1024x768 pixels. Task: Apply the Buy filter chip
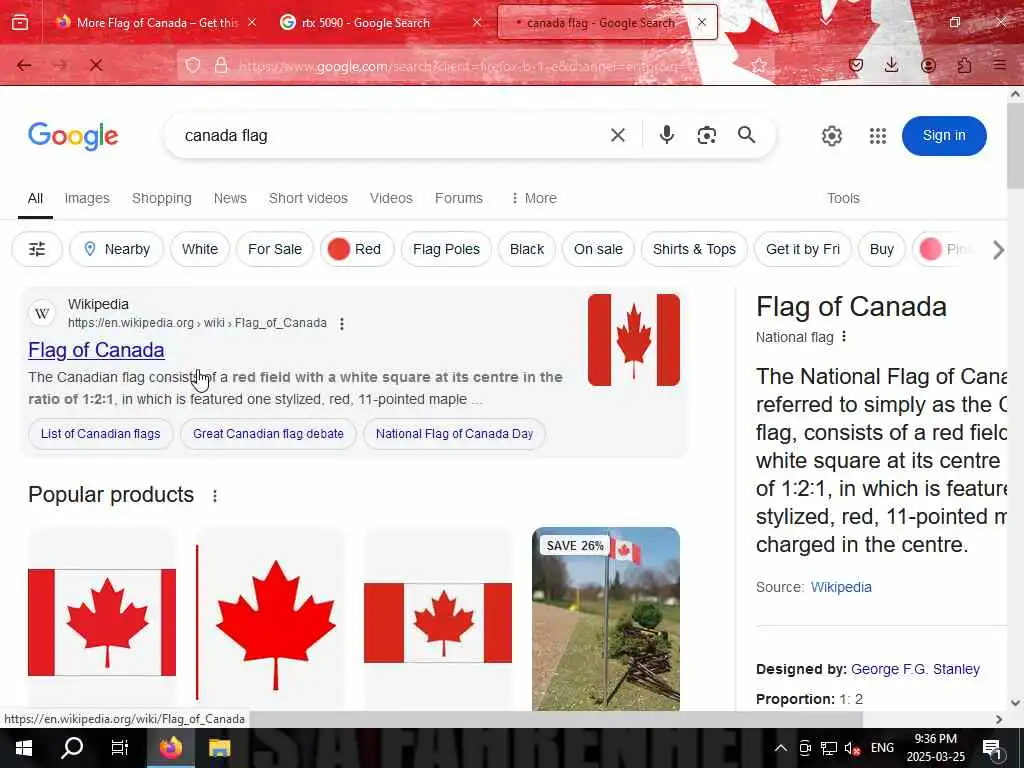pos(882,249)
